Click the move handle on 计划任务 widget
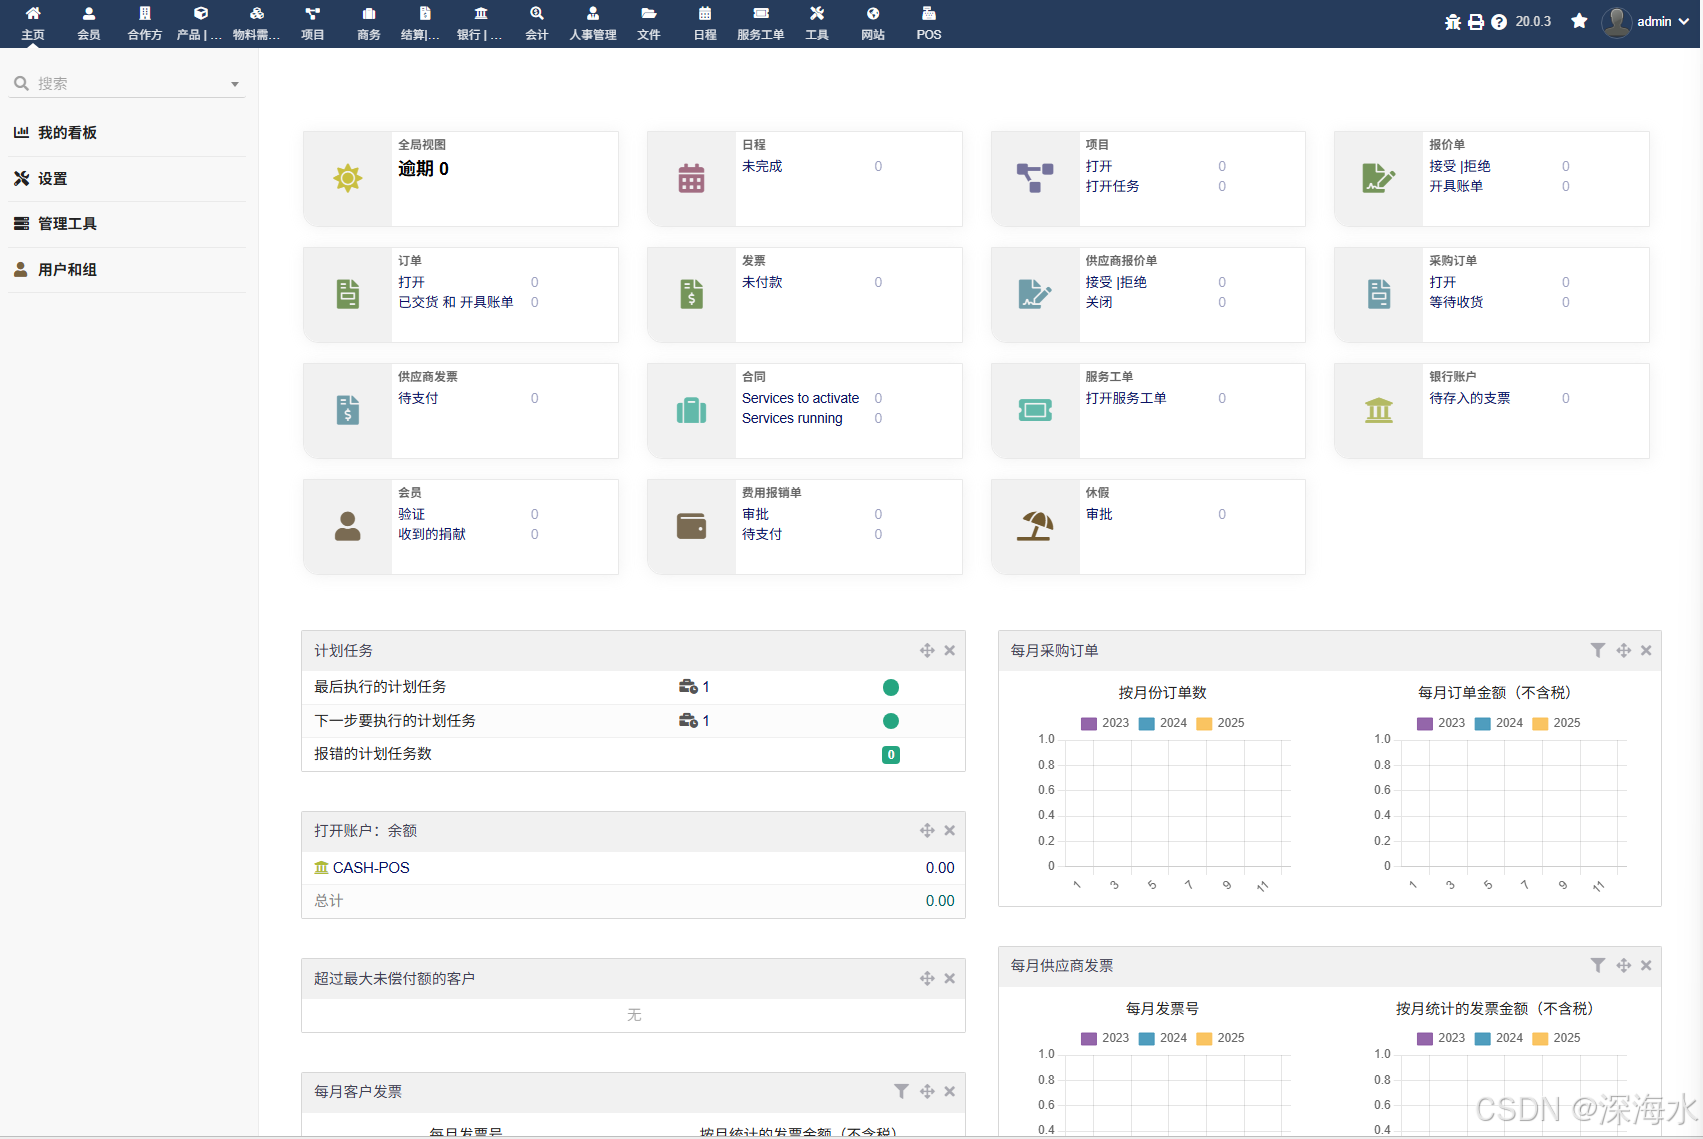This screenshot has width=1703, height=1139. point(927,650)
